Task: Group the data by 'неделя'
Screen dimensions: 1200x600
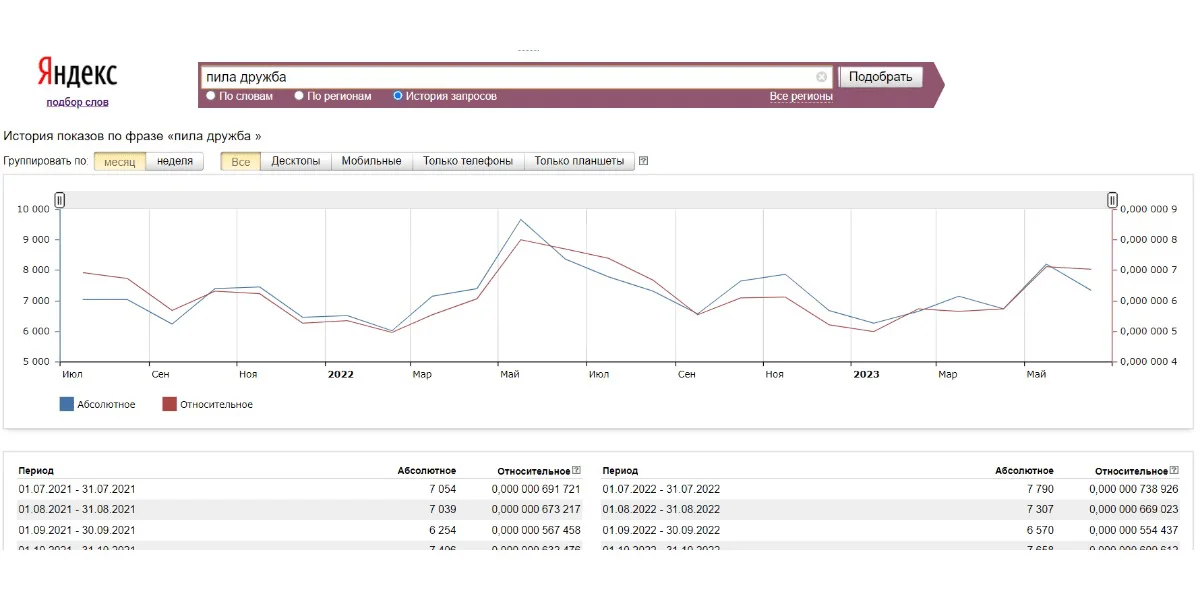Action: (175, 161)
